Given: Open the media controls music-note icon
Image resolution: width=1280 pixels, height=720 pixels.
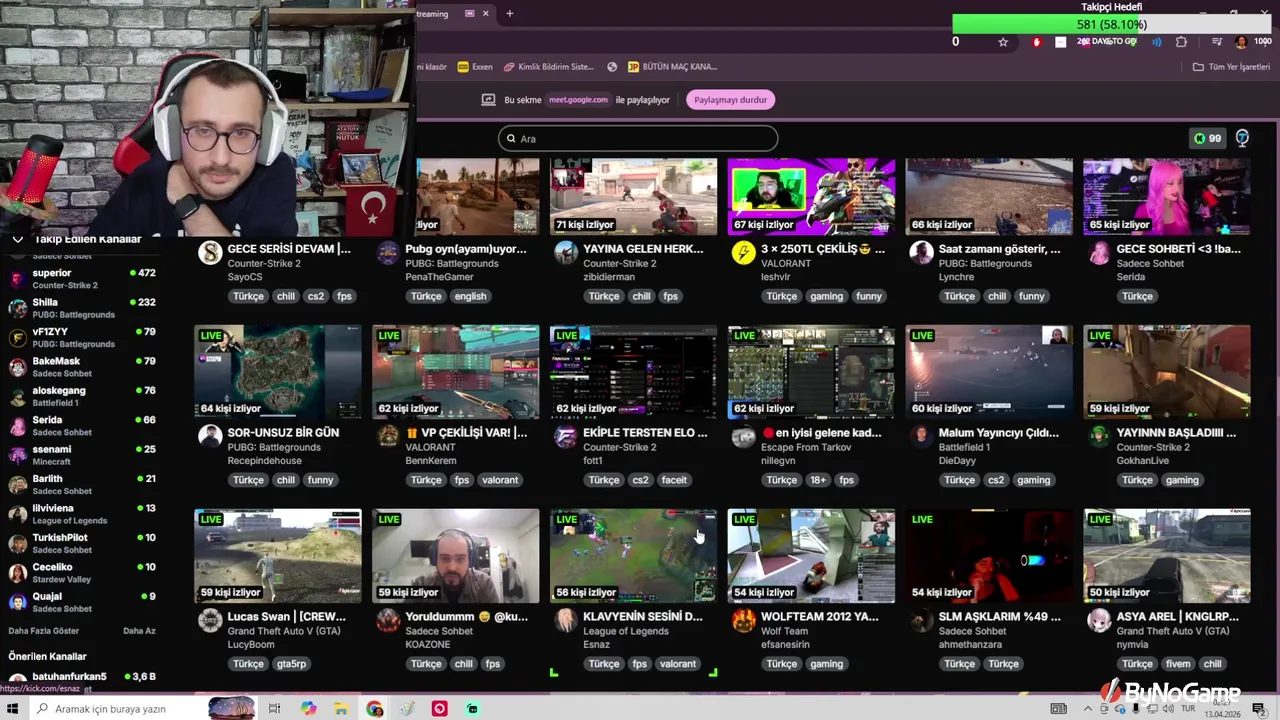Looking at the screenshot, I should pyautogui.click(x=1216, y=42).
